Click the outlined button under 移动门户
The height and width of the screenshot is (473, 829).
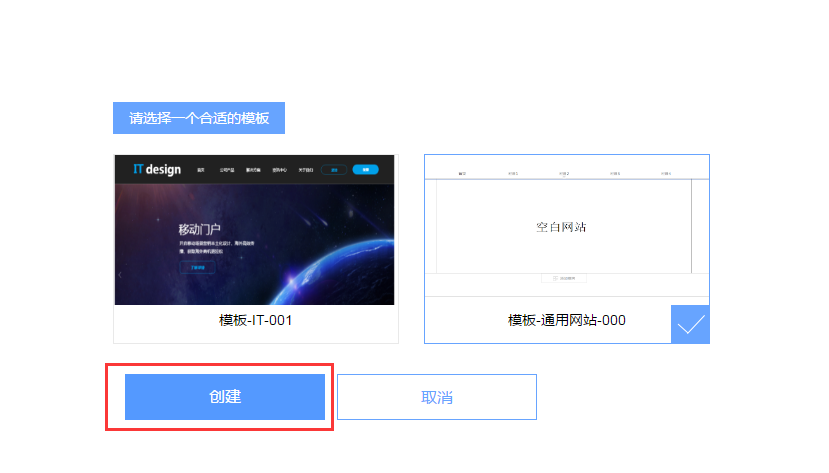[197, 267]
